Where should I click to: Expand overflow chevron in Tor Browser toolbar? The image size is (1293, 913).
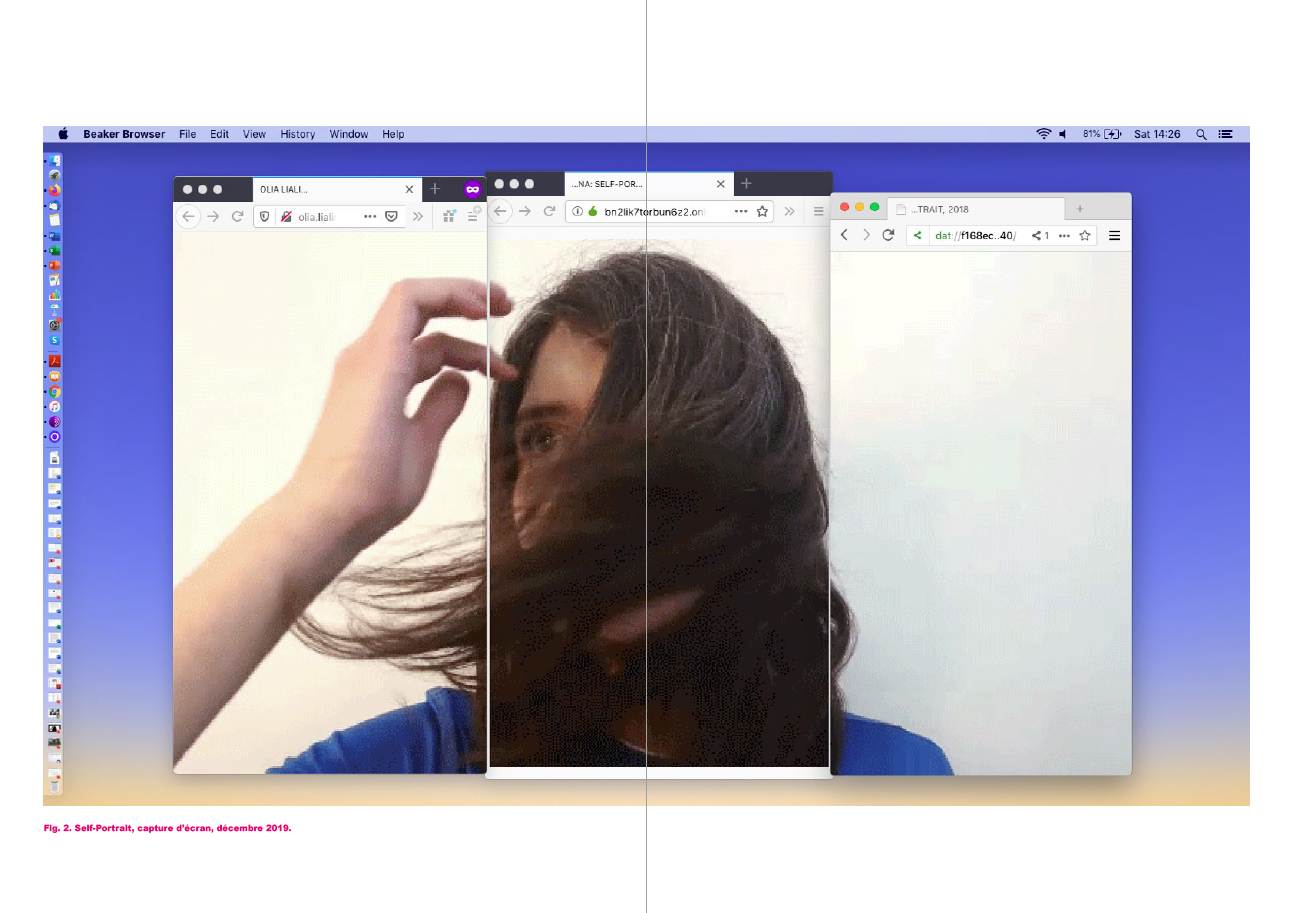click(x=789, y=211)
